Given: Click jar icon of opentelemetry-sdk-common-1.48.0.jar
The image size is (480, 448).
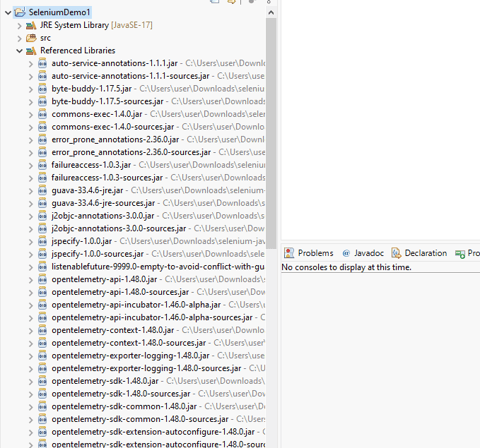Looking at the screenshot, I should pos(42,406).
